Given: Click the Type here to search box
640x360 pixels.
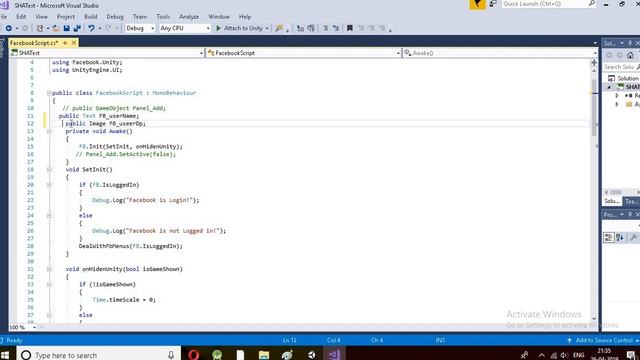Looking at the screenshot, I should click(98, 355).
